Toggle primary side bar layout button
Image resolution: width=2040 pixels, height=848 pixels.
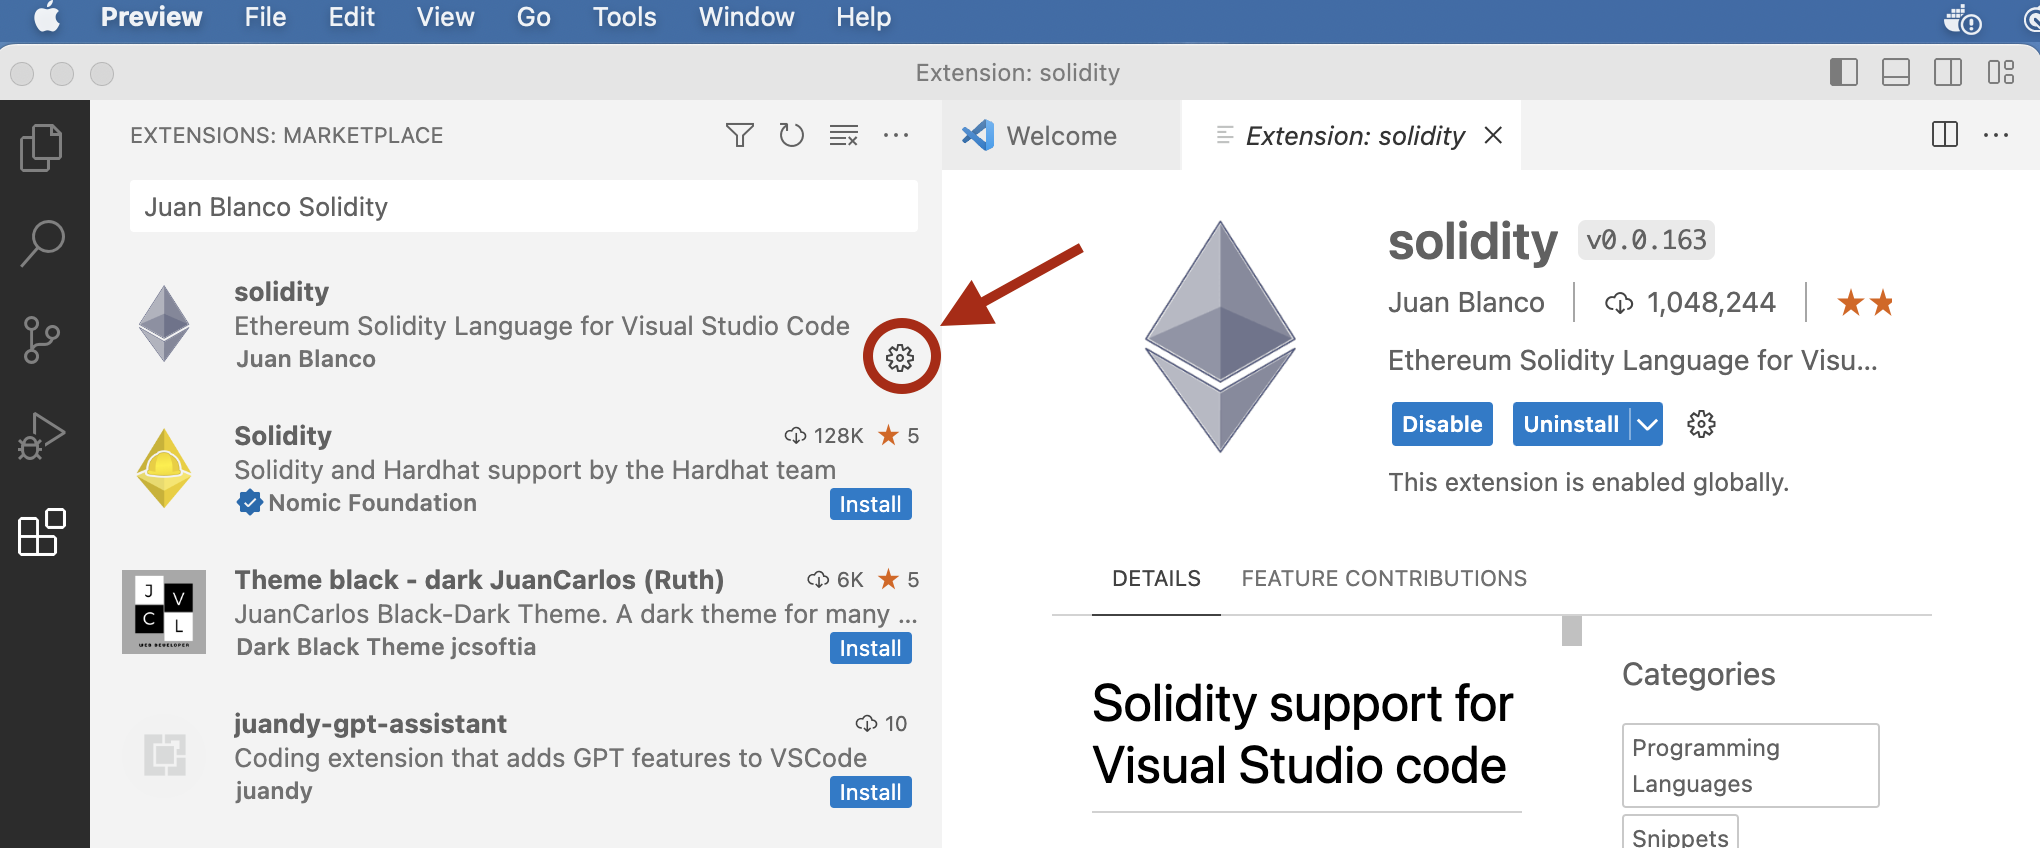[x=1843, y=72]
